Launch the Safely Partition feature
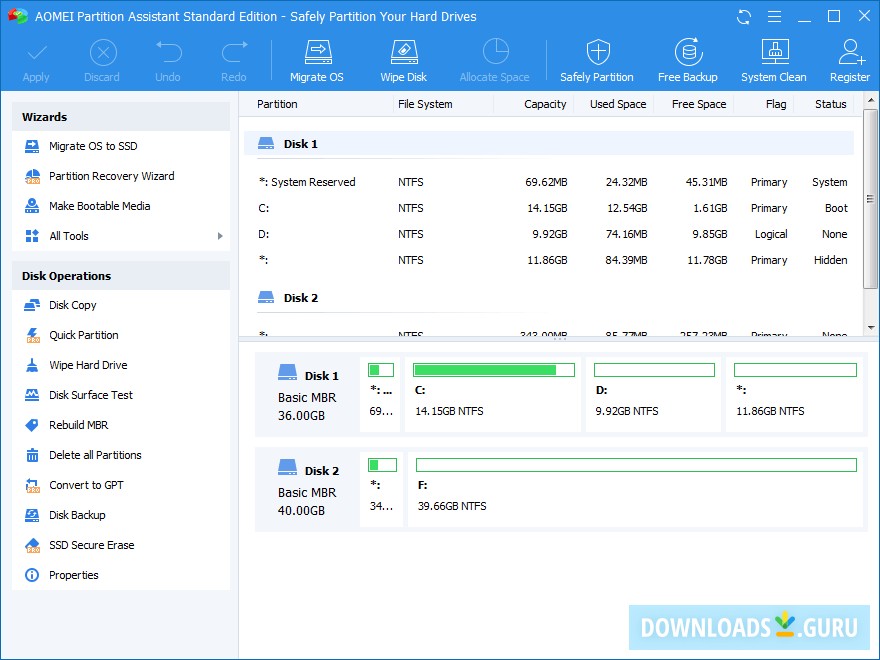 coord(596,58)
